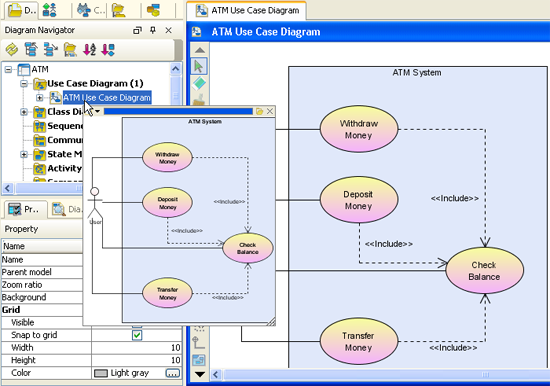Click the collapse all tree icon
This screenshot has height=386, width=550.
coord(31,49)
